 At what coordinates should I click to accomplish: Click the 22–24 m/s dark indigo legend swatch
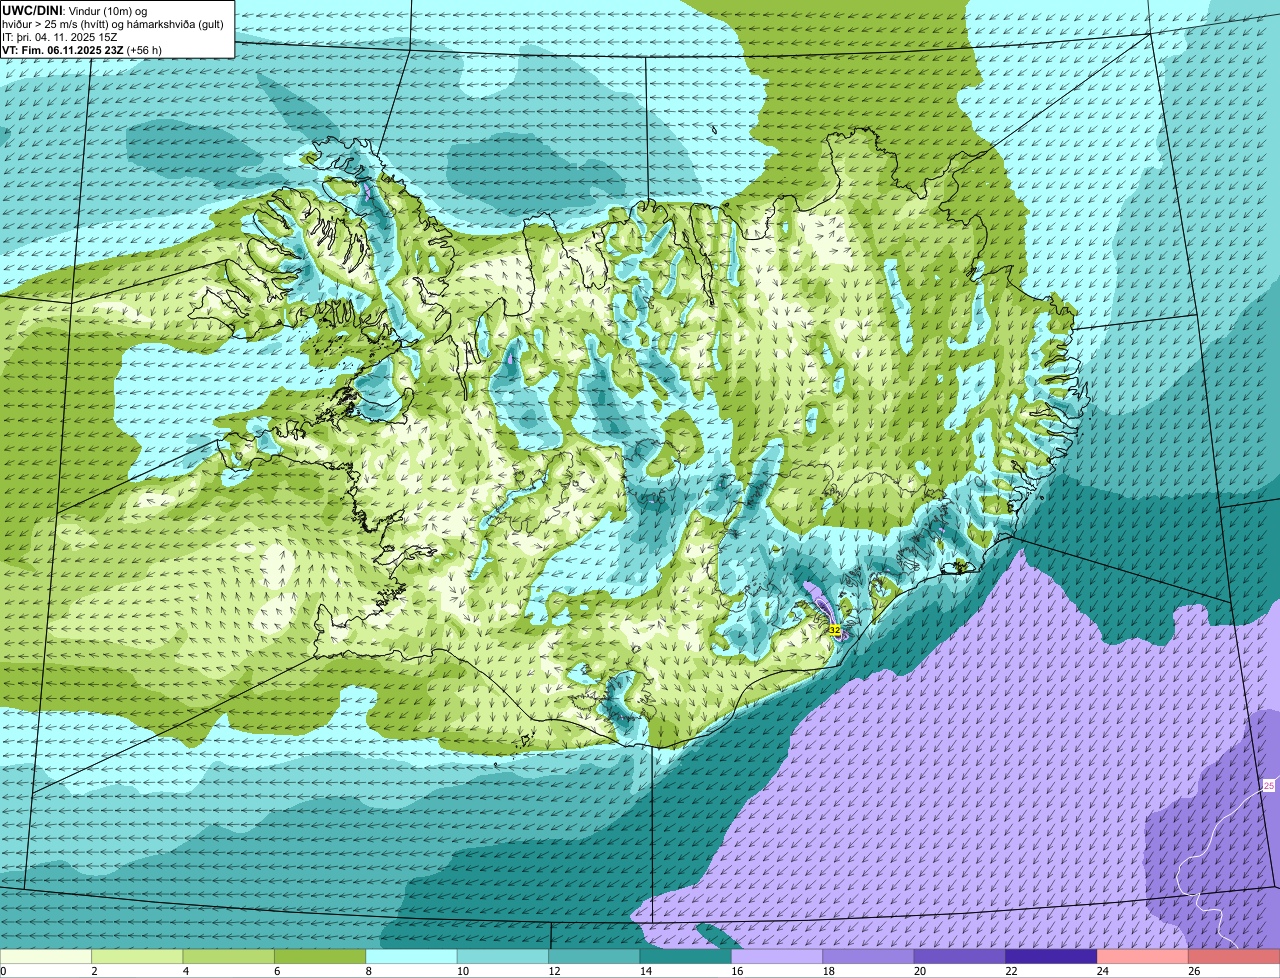[1051, 956]
